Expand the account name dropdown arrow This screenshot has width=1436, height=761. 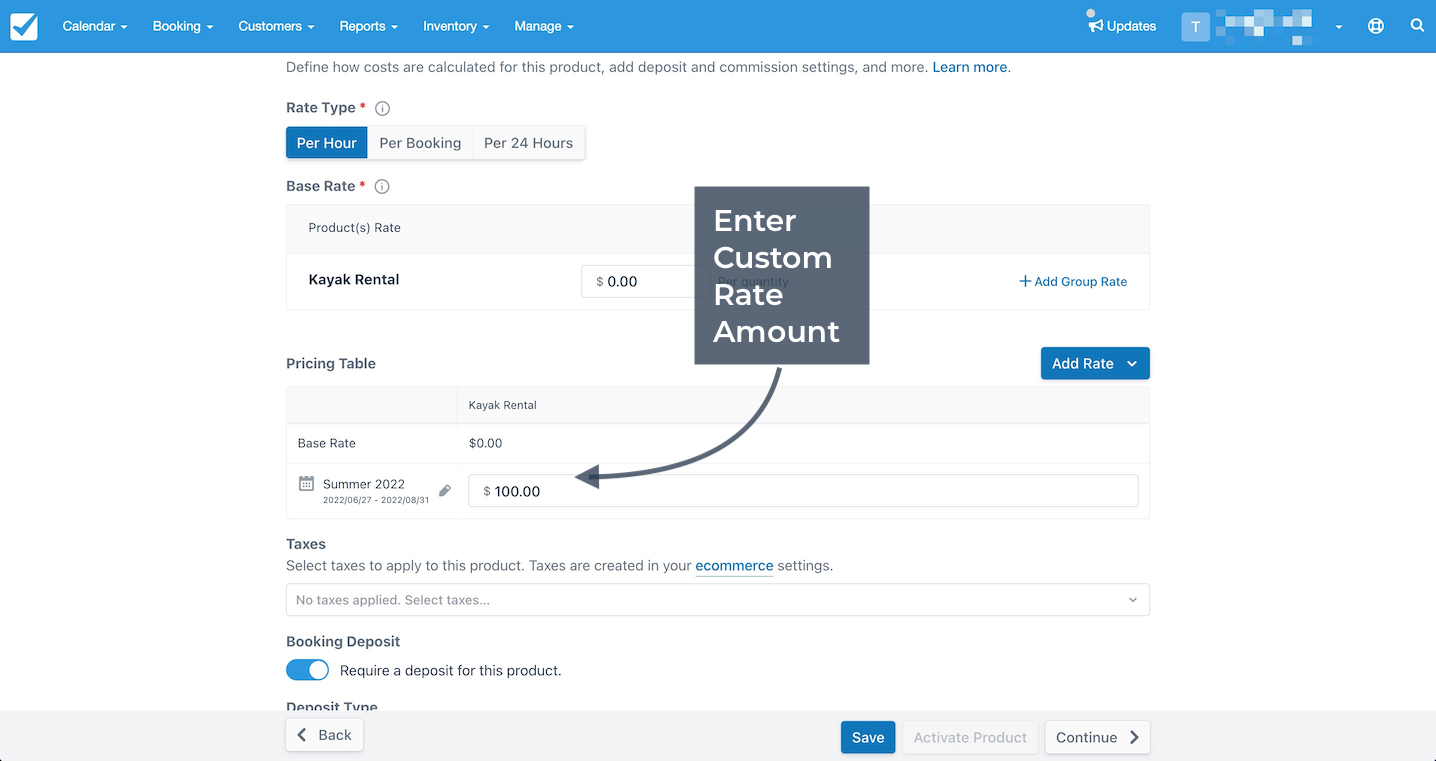[x=1339, y=28]
